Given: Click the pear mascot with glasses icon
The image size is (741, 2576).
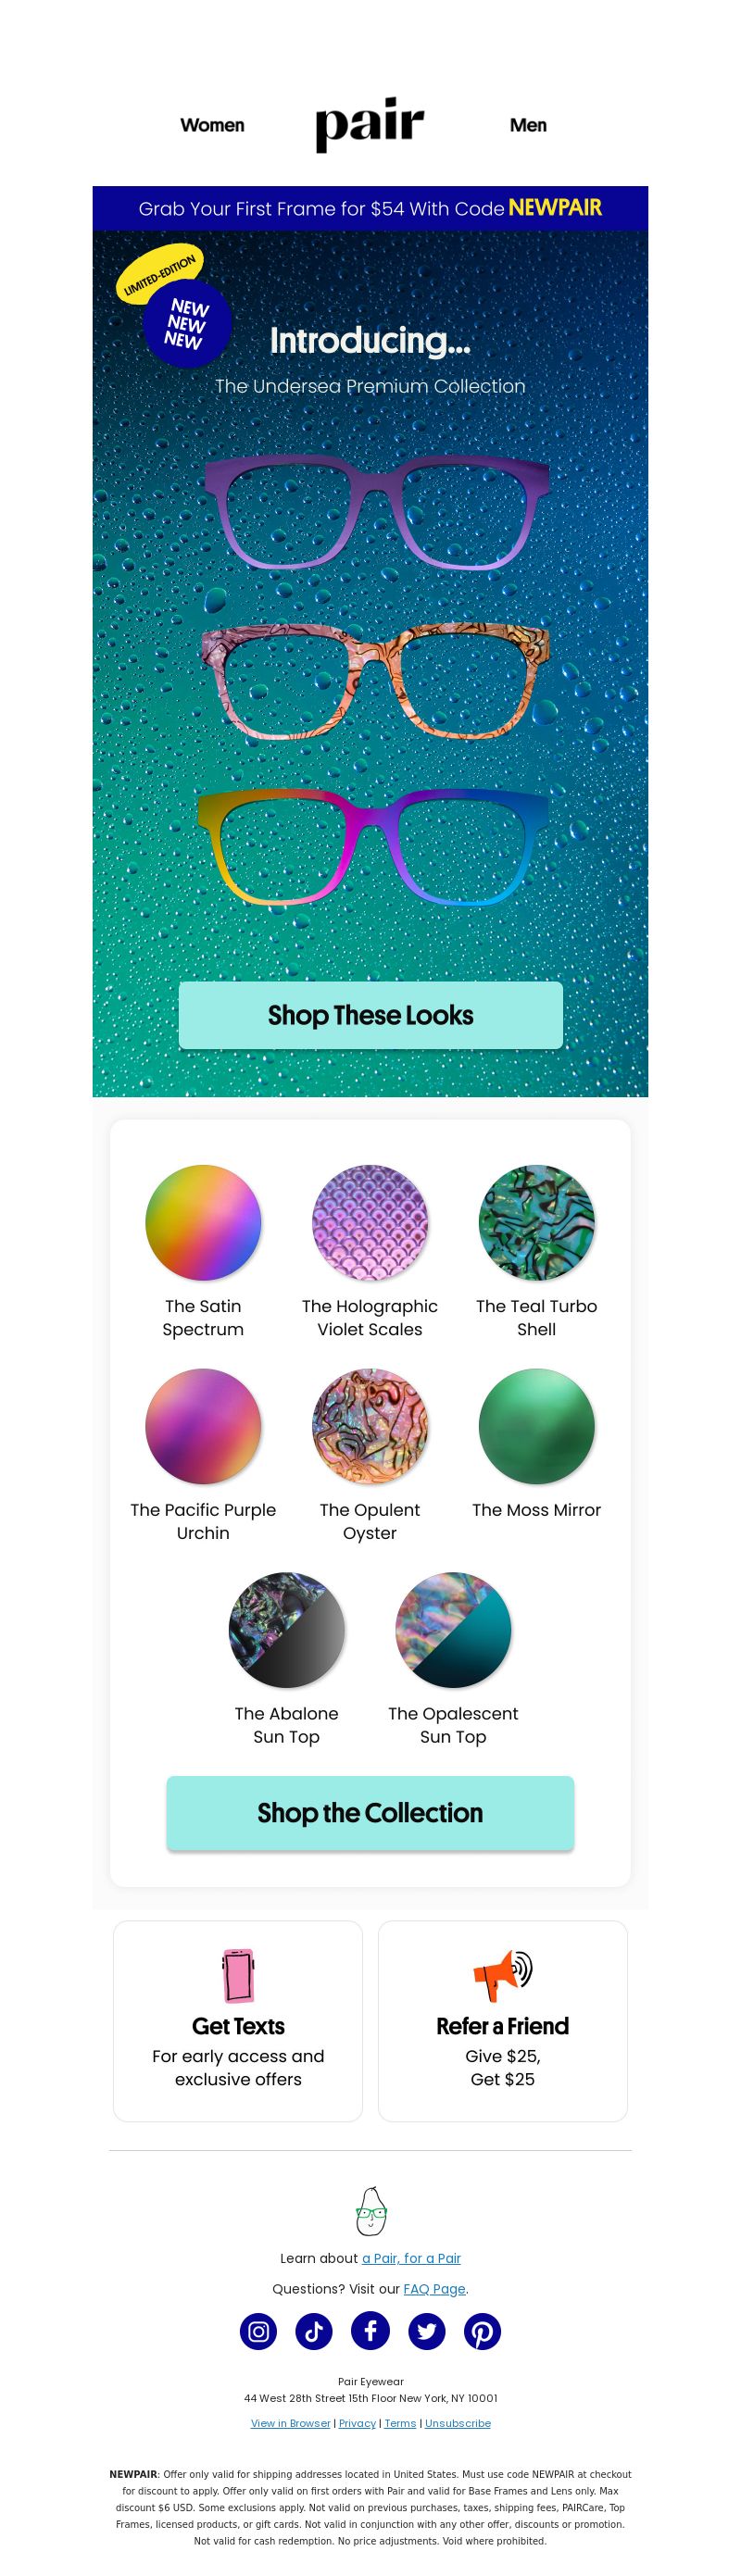Looking at the screenshot, I should [371, 2211].
